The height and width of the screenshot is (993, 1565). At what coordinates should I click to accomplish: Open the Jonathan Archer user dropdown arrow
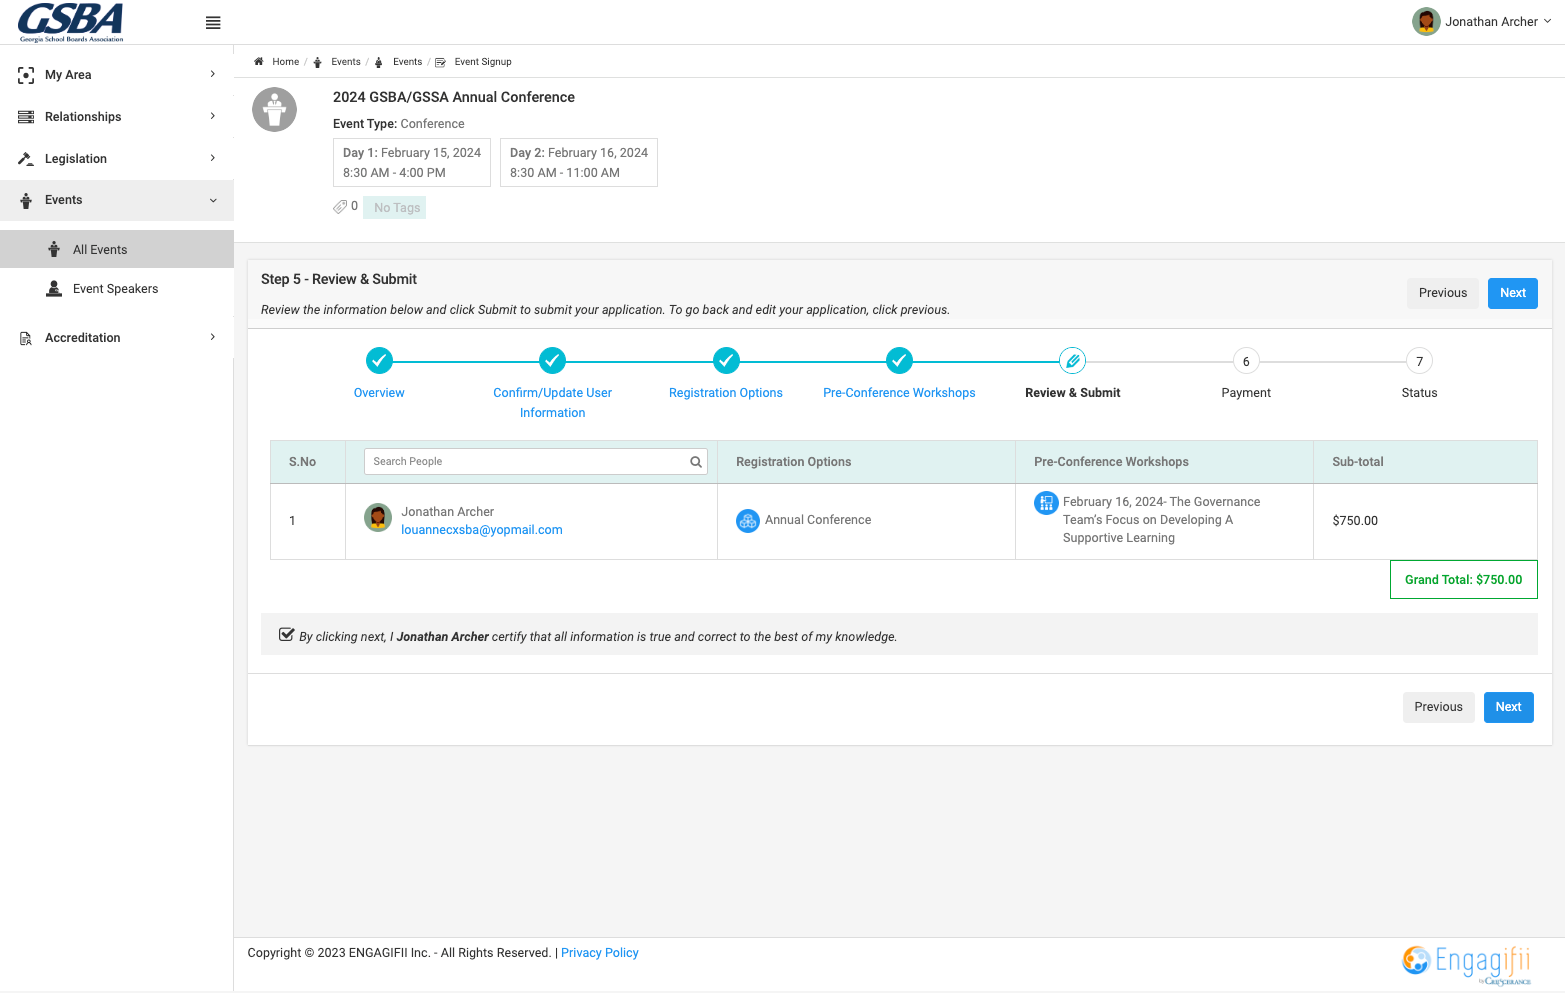[x=1548, y=21]
